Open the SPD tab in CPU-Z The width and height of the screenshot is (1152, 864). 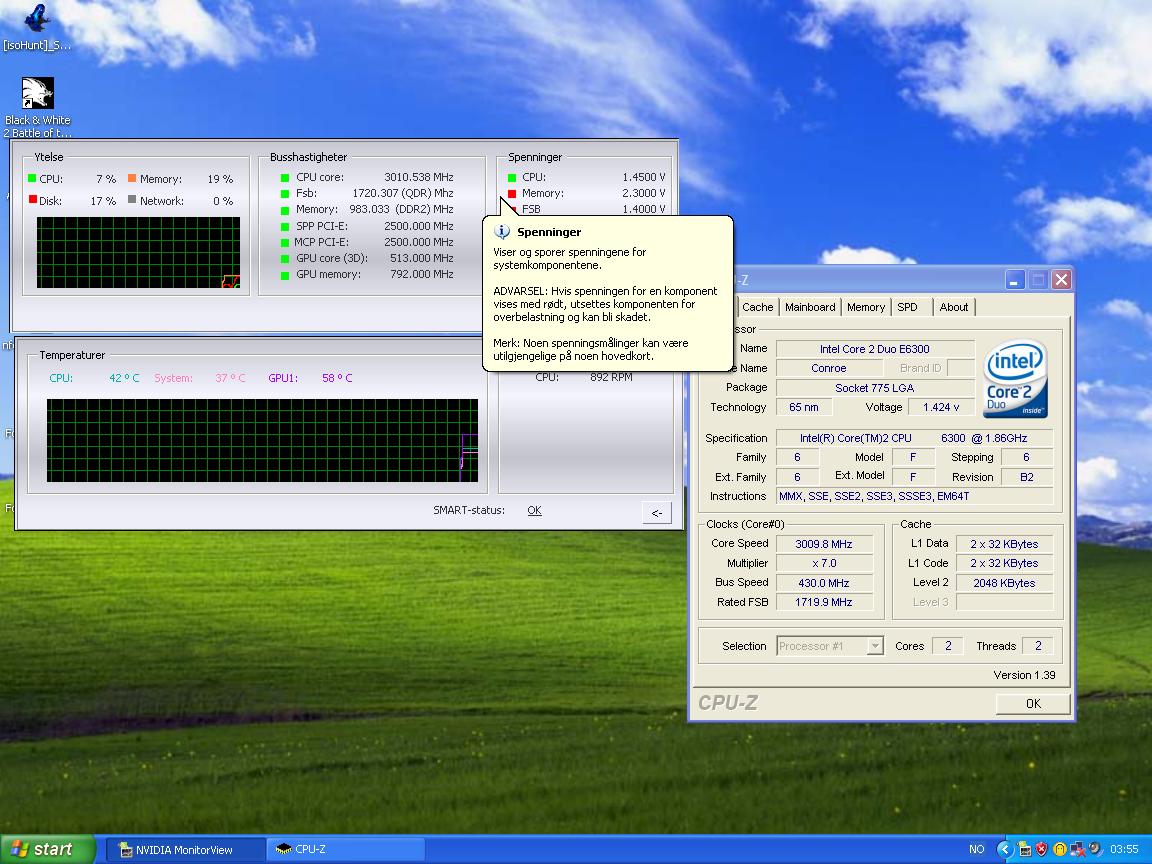pyautogui.click(x=907, y=307)
